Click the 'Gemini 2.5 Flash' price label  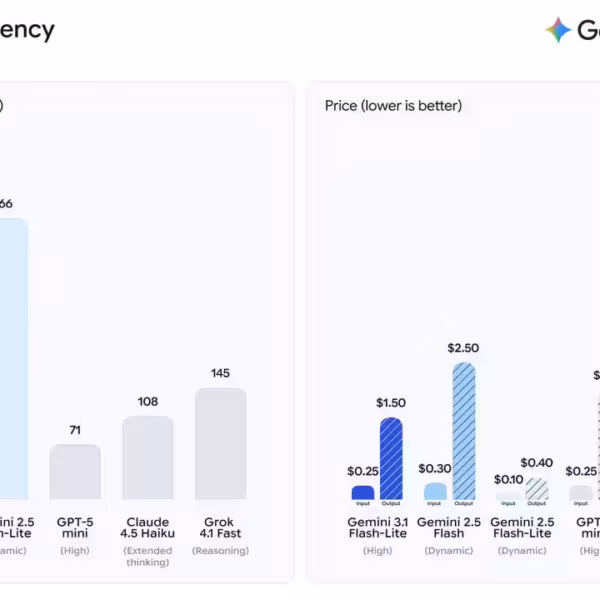pos(449,528)
